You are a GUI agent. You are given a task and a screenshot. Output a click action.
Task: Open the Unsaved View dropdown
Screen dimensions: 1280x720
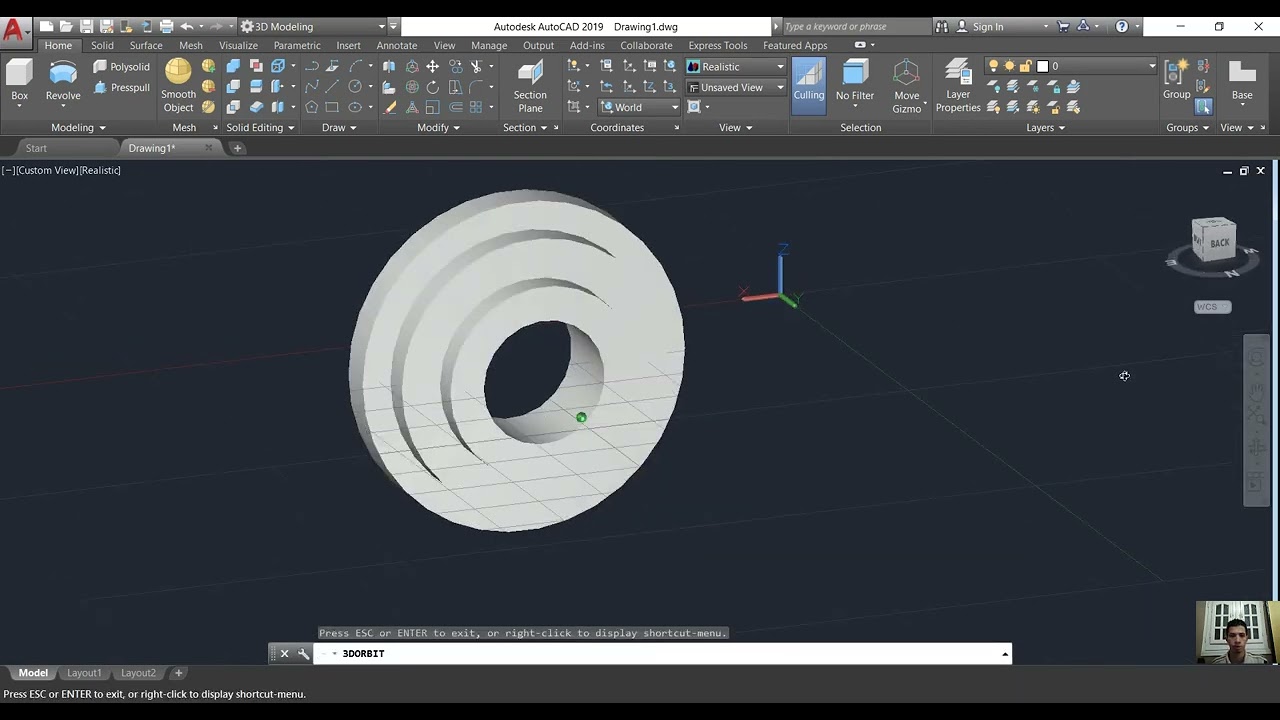click(736, 87)
